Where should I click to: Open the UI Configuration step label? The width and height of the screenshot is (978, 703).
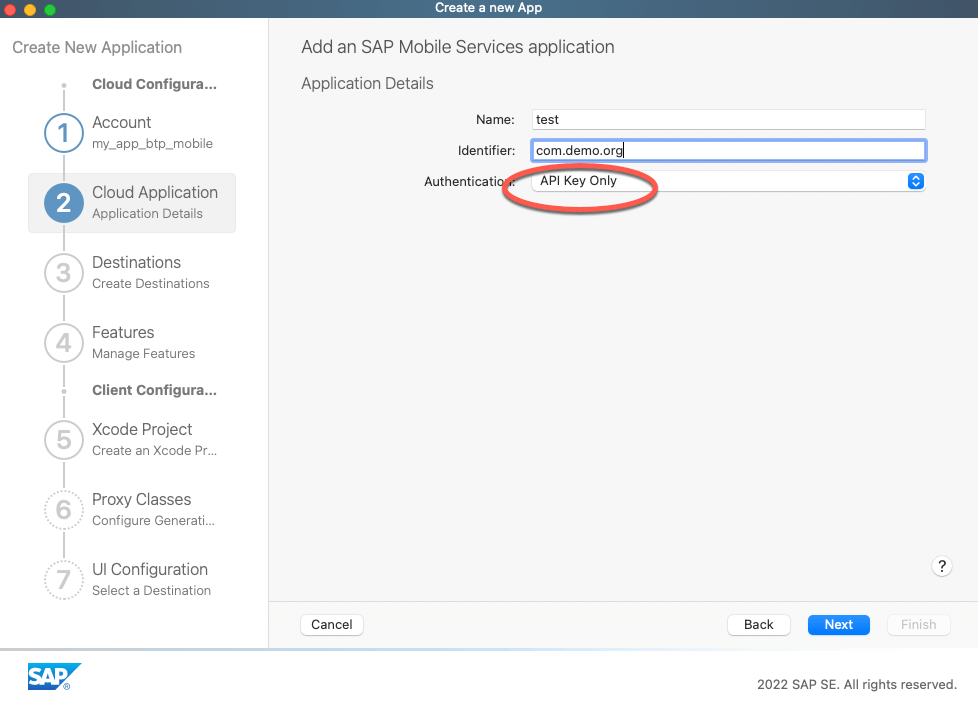click(x=150, y=569)
